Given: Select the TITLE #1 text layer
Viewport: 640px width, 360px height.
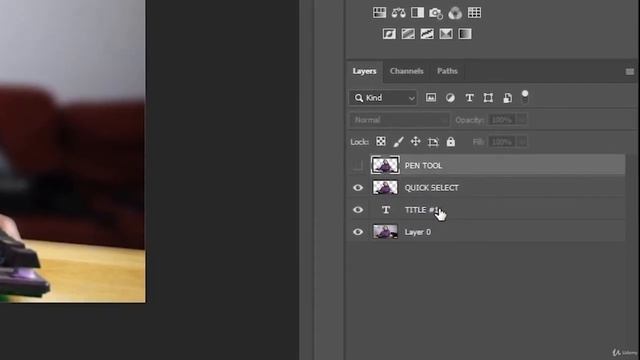Looking at the screenshot, I should (x=422, y=210).
